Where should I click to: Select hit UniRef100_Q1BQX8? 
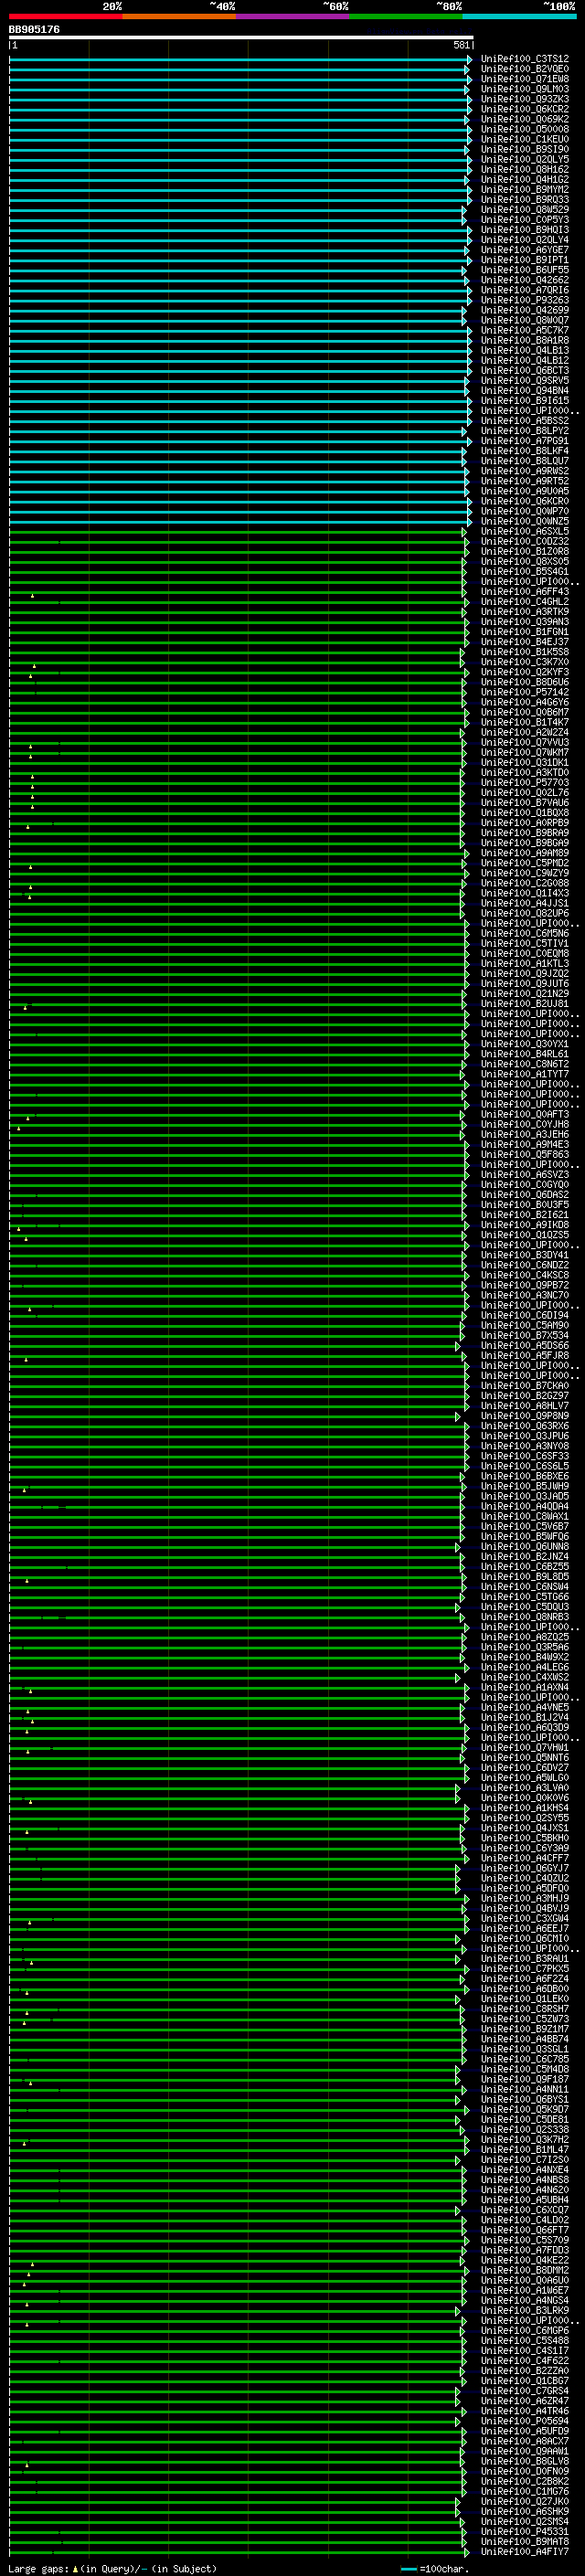pos(525,812)
